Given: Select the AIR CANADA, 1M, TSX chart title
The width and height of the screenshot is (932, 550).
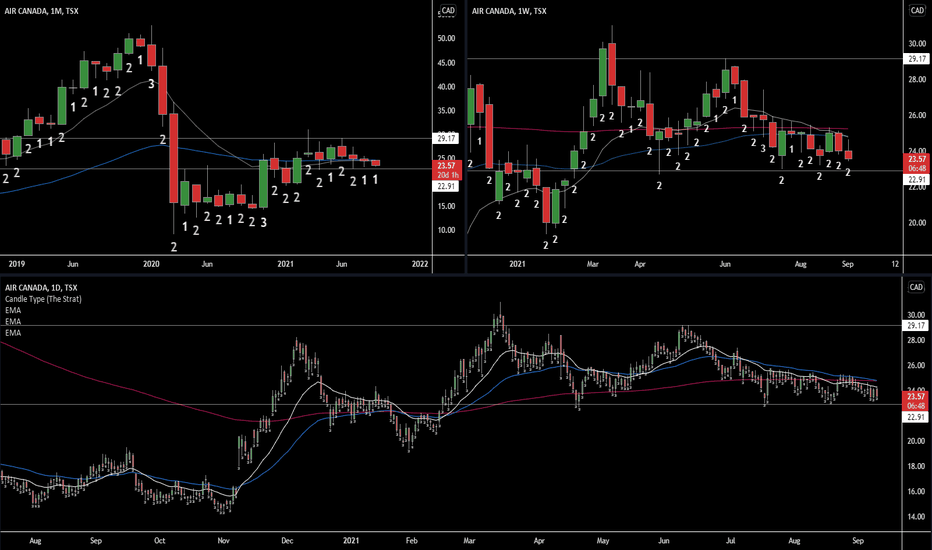Looking at the screenshot, I should click(42, 11).
